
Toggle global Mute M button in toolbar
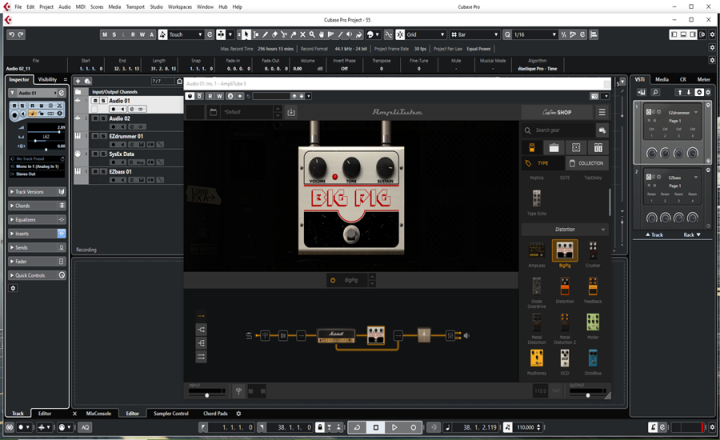pyautogui.click(x=105, y=34)
